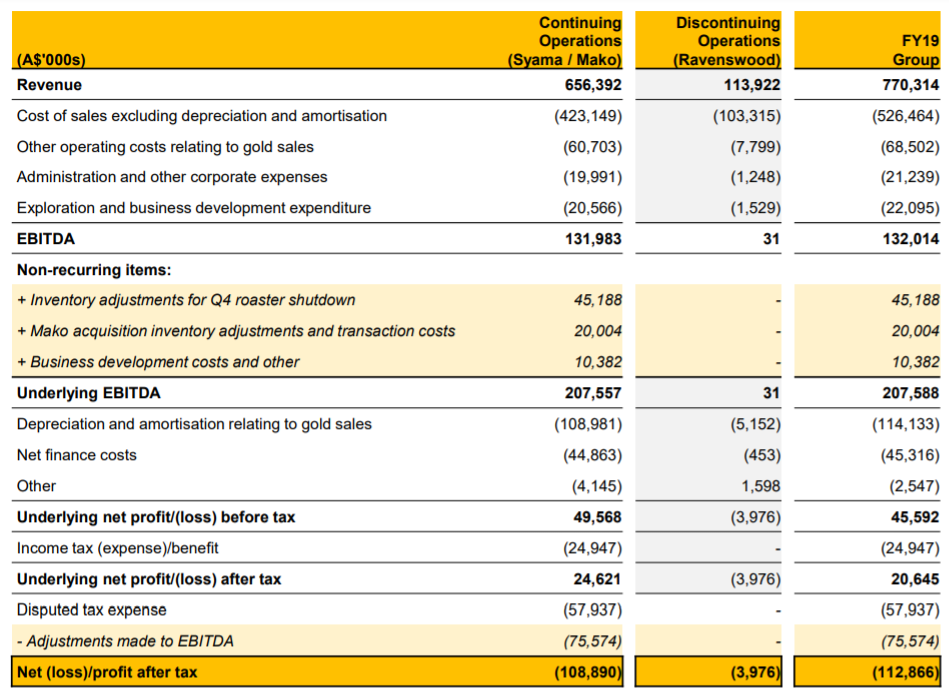Click Group EBITDA value 132,014
Screen dimensions: 949x696
click(x=910, y=239)
